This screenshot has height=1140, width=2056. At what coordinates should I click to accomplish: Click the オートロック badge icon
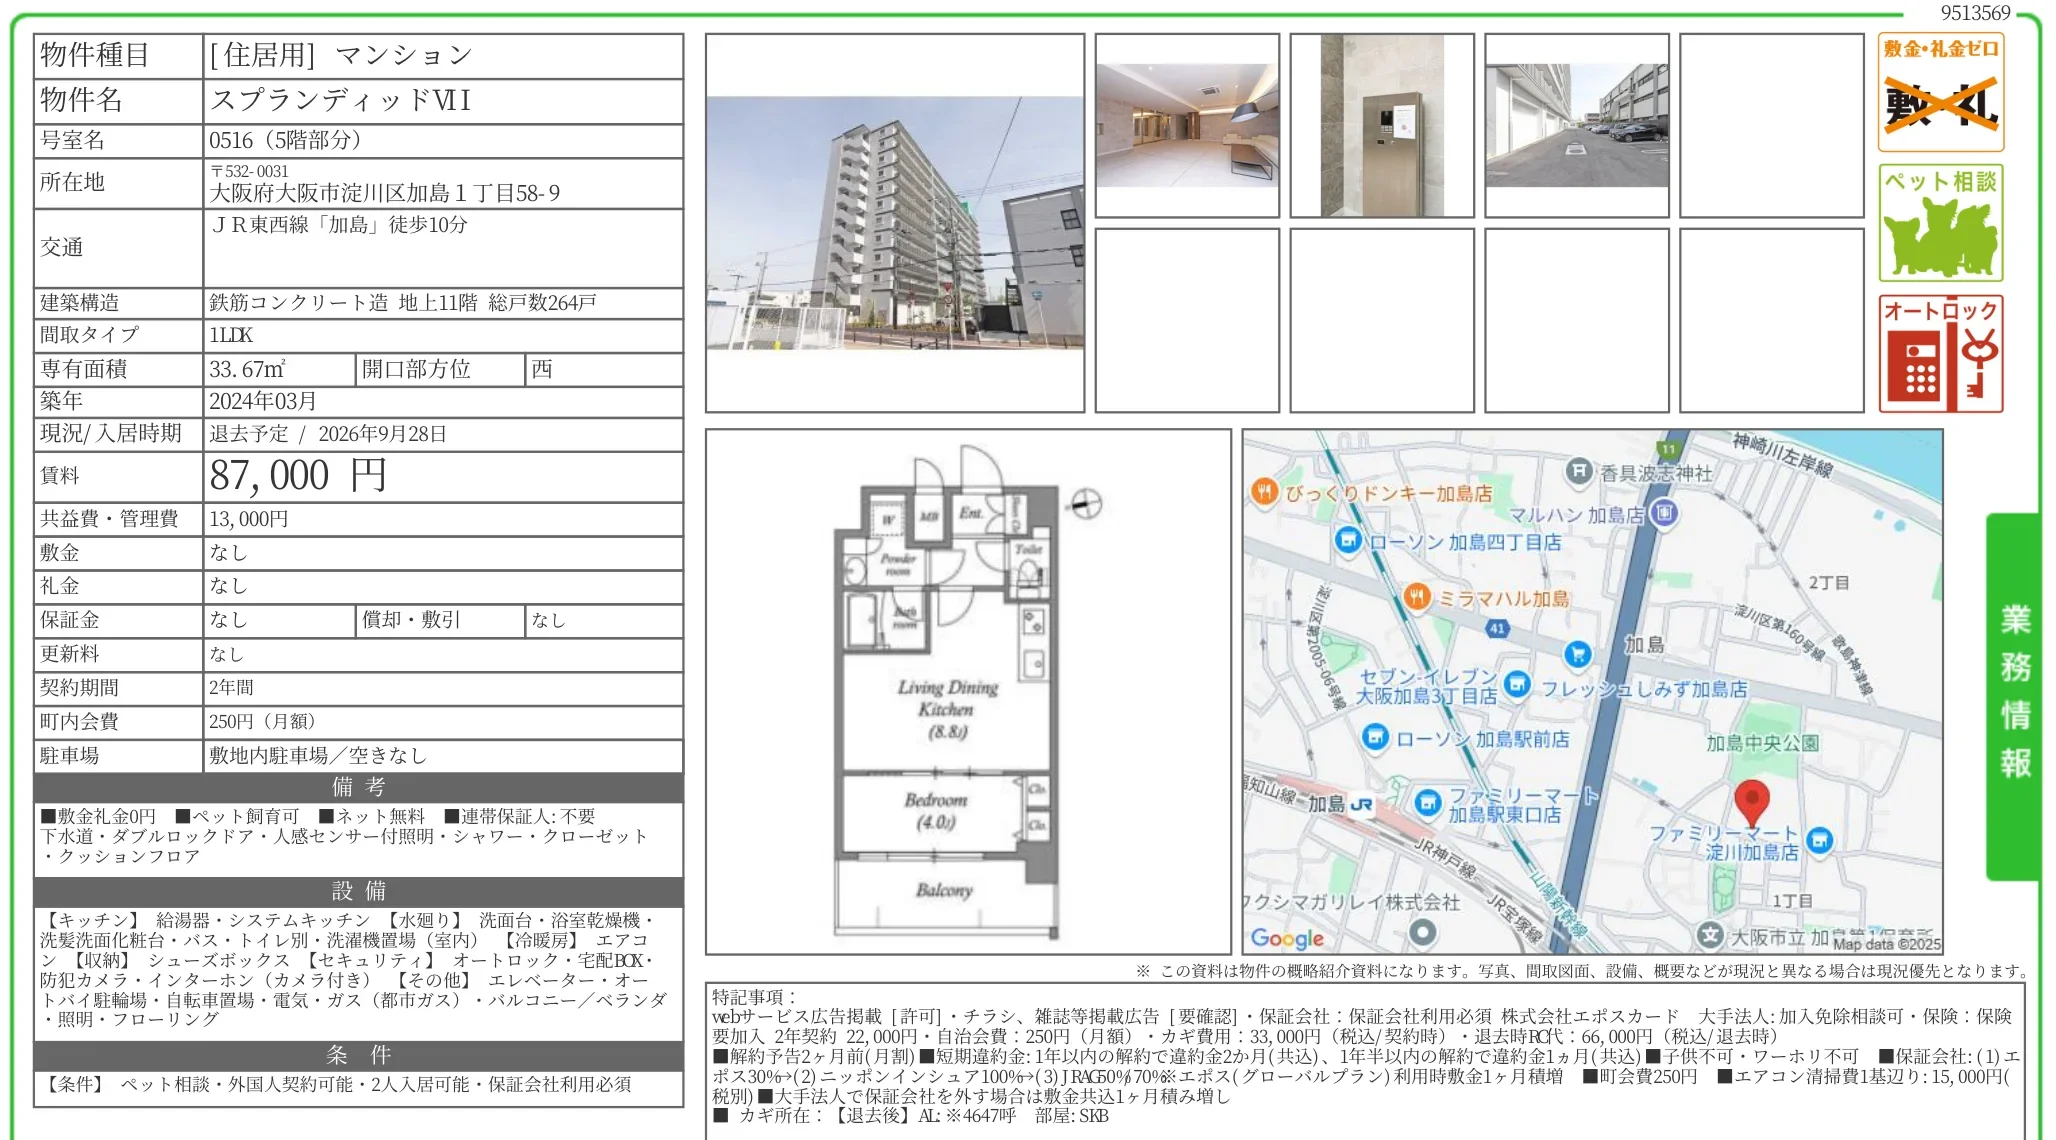1941,354
